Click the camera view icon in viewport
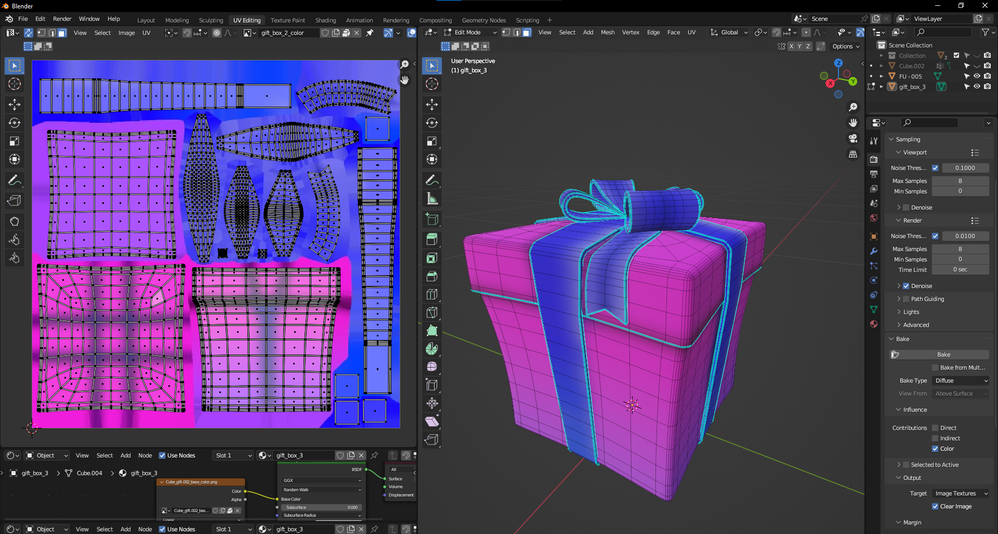The image size is (998, 534). coord(853,138)
